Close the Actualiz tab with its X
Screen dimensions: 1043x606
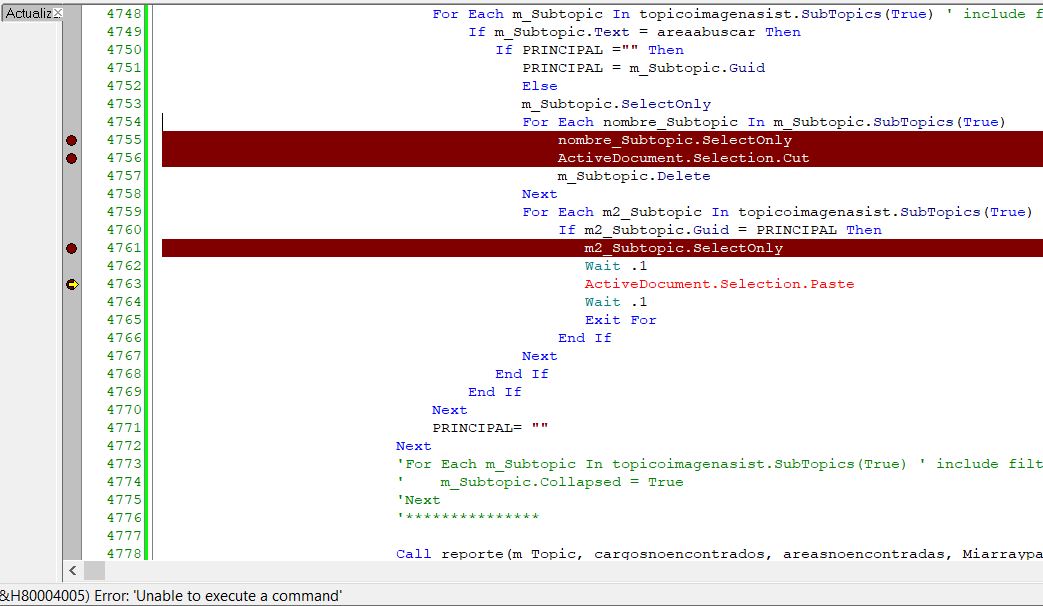point(57,13)
